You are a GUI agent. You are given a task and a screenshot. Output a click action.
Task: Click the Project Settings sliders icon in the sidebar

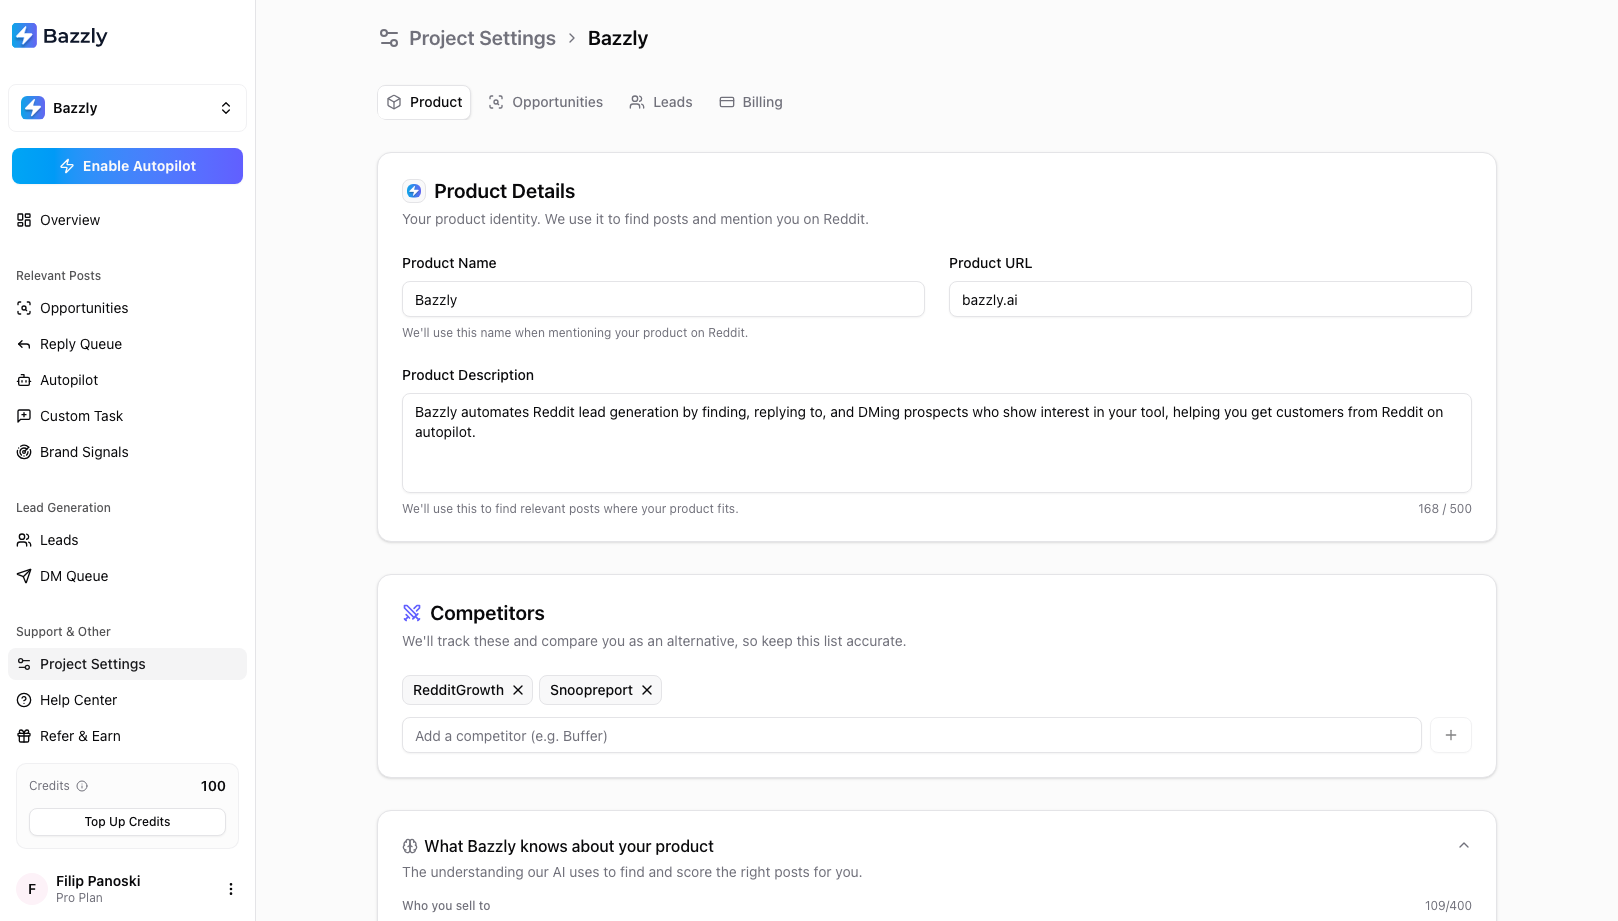24,664
